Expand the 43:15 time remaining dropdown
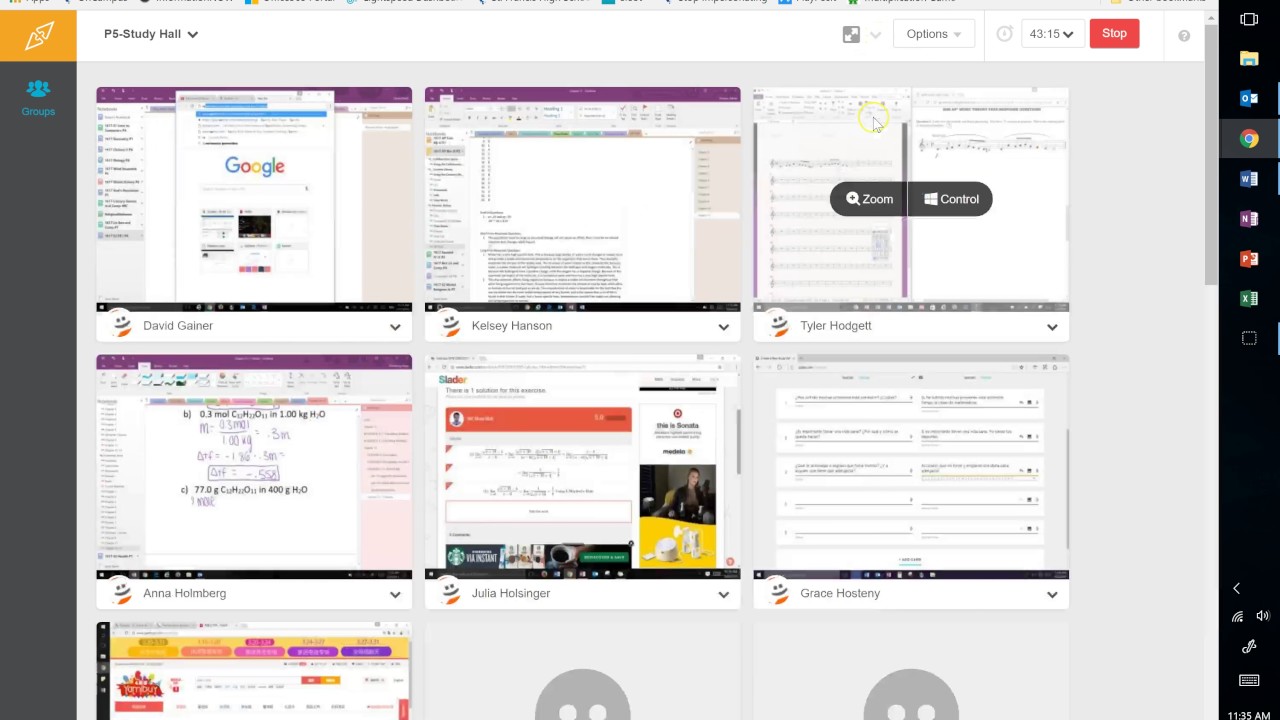The height and width of the screenshot is (720, 1280). (x=1051, y=34)
